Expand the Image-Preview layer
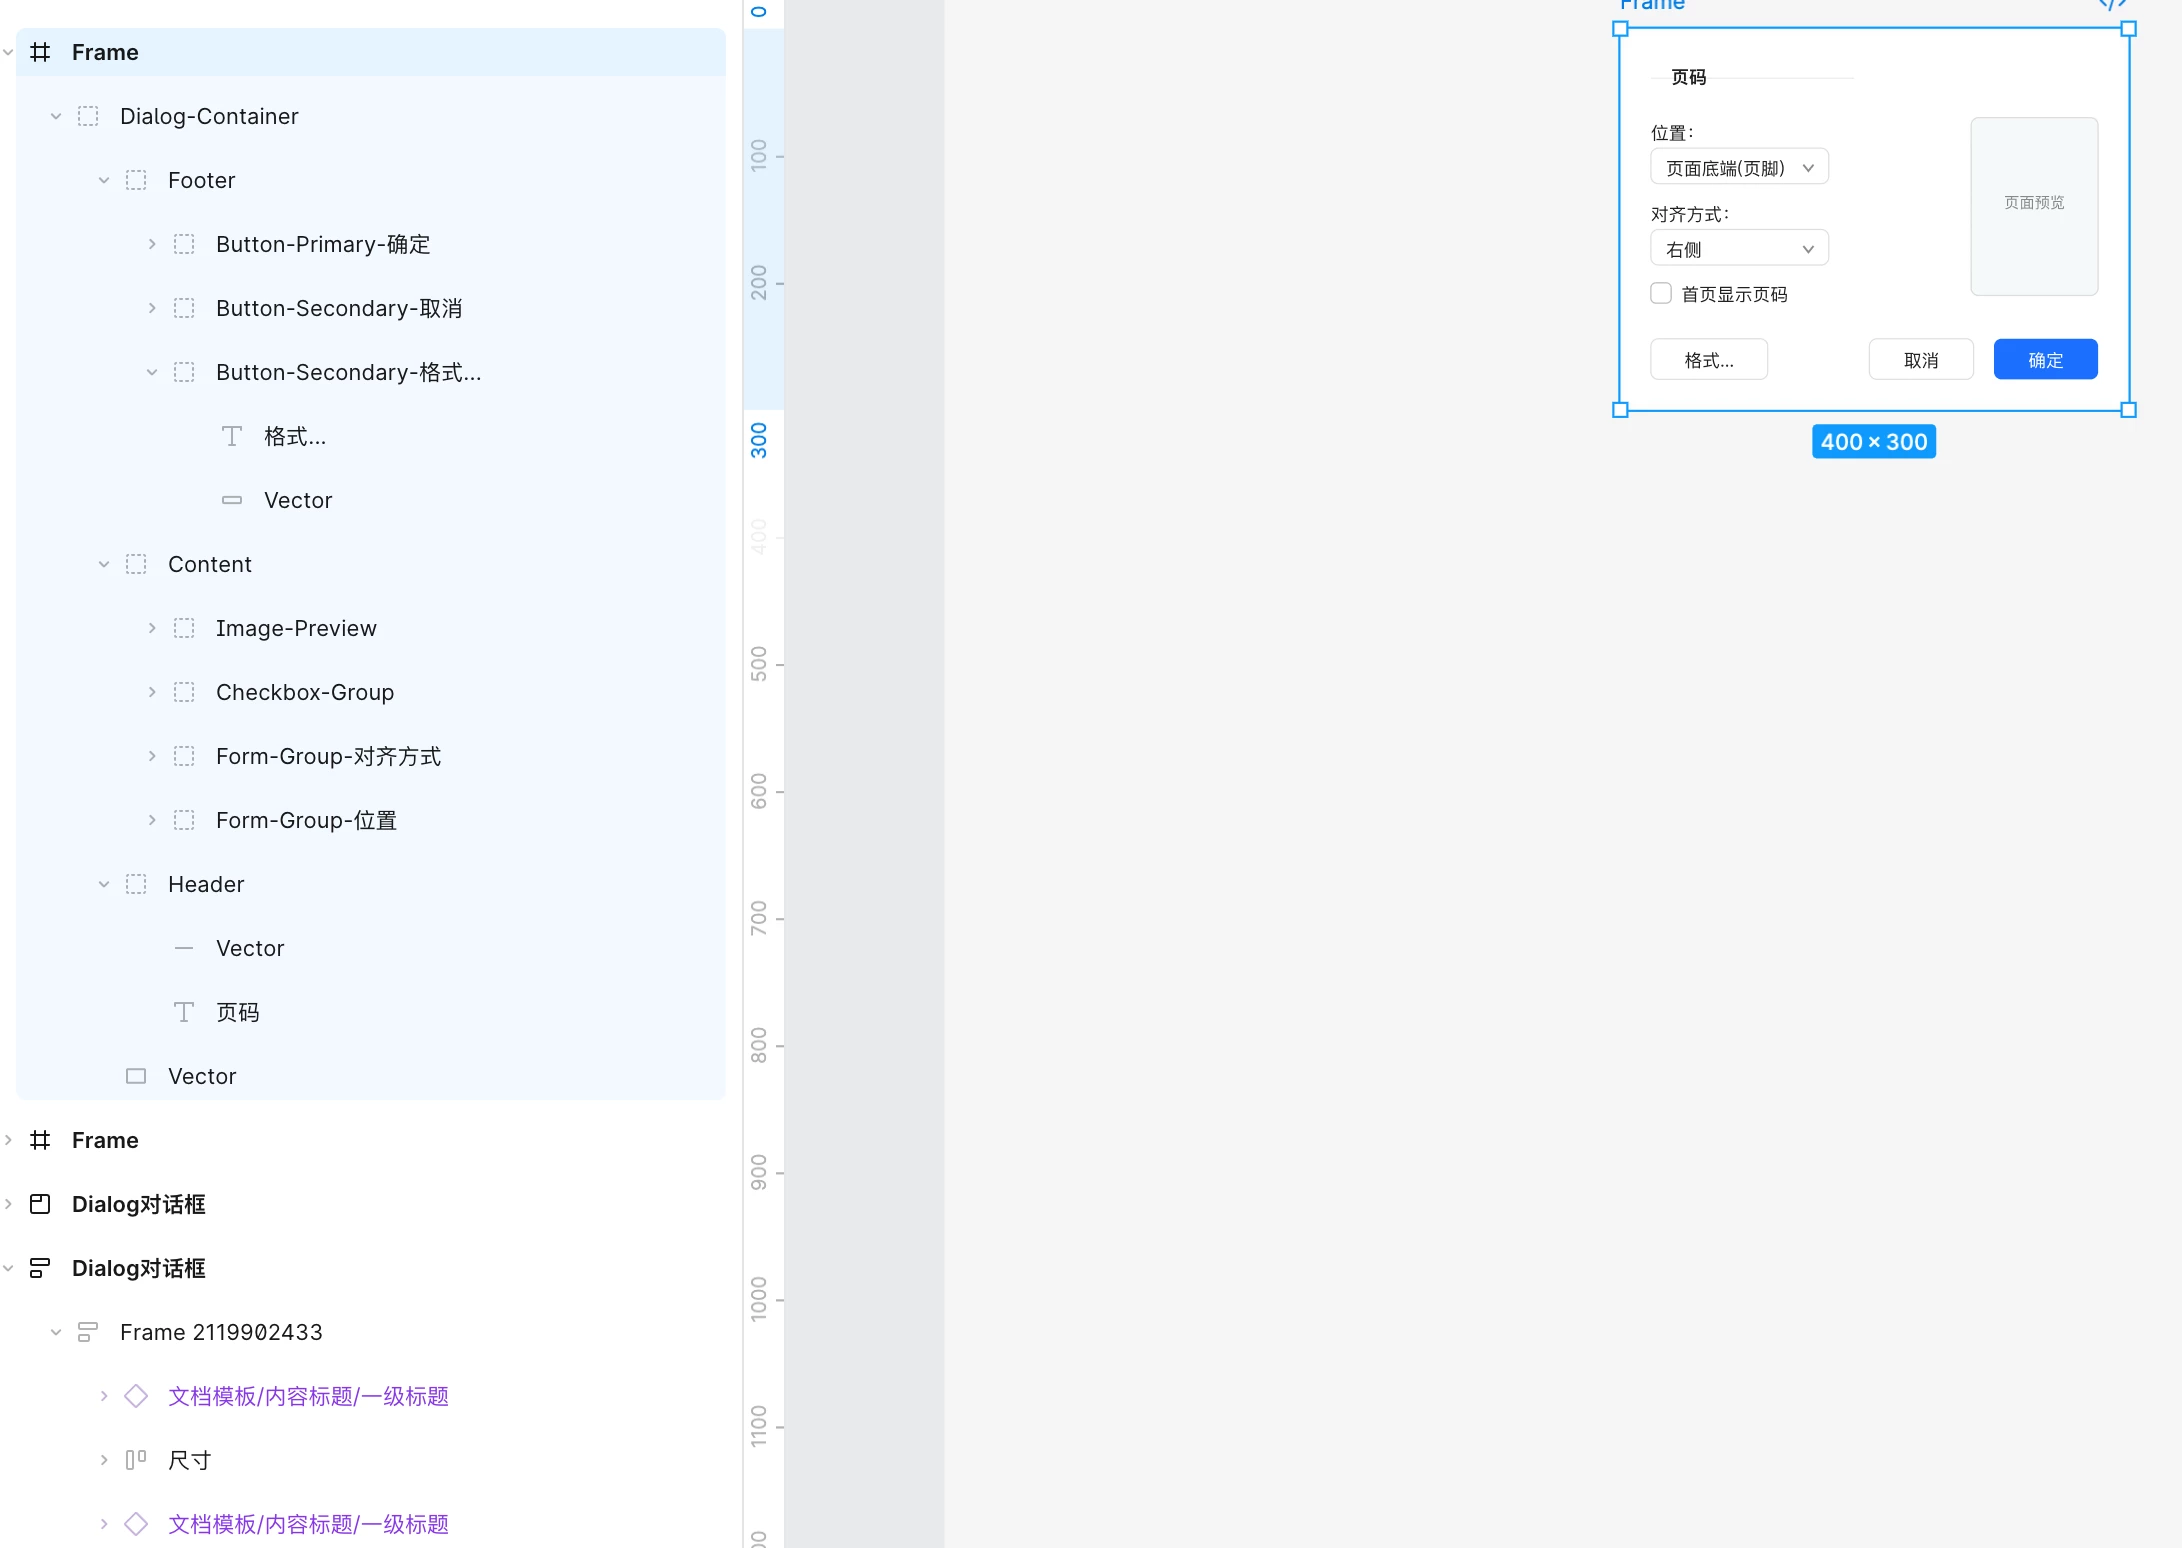Image resolution: width=2182 pixels, height=1548 pixels. click(152, 628)
